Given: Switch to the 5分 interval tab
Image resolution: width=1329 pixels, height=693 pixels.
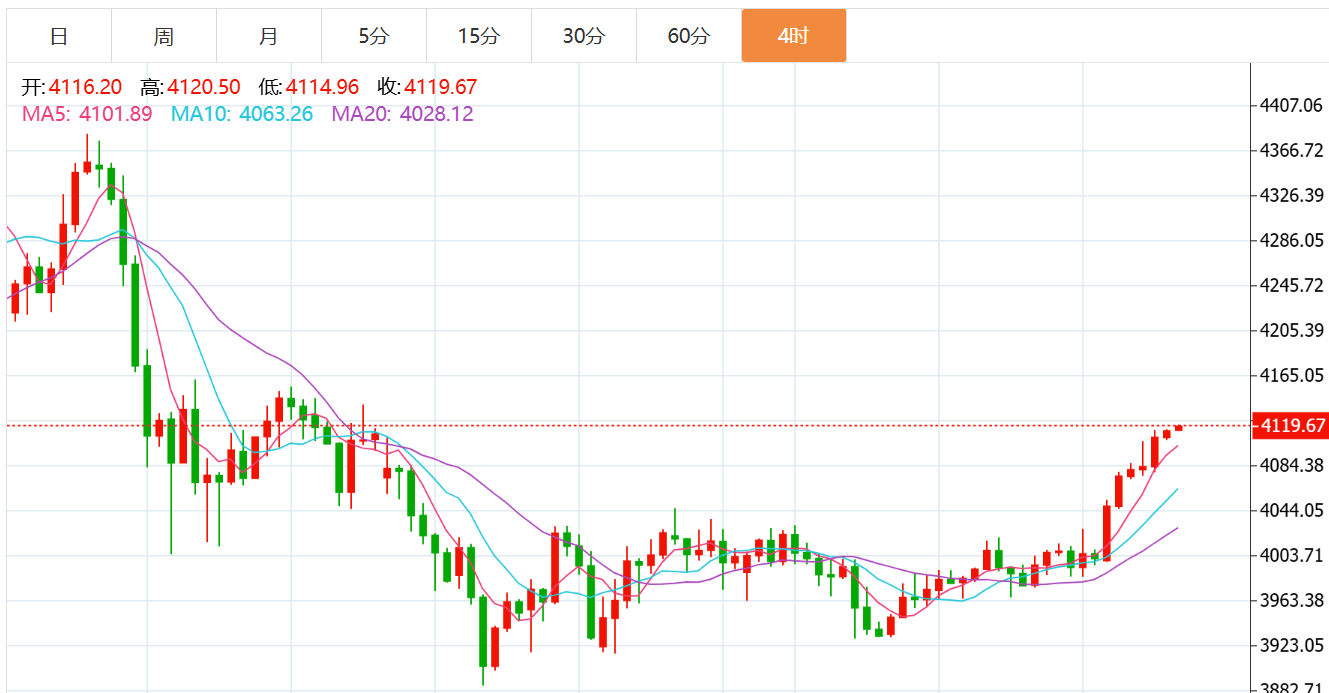Looking at the screenshot, I should click(374, 36).
